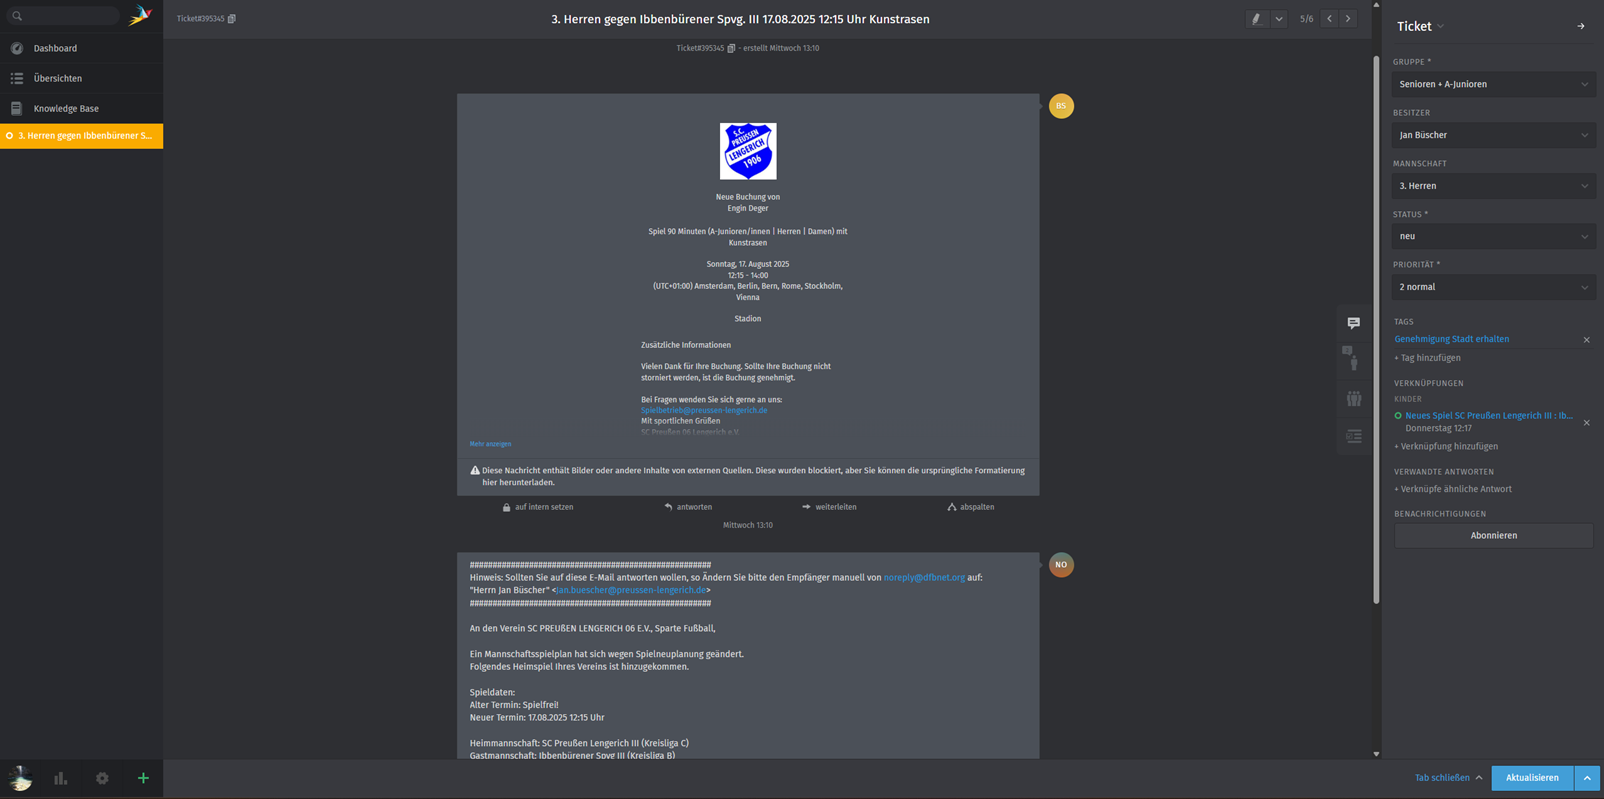This screenshot has height=799, width=1604.
Task: Click the Aktualisieren button
Action: 1531,778
